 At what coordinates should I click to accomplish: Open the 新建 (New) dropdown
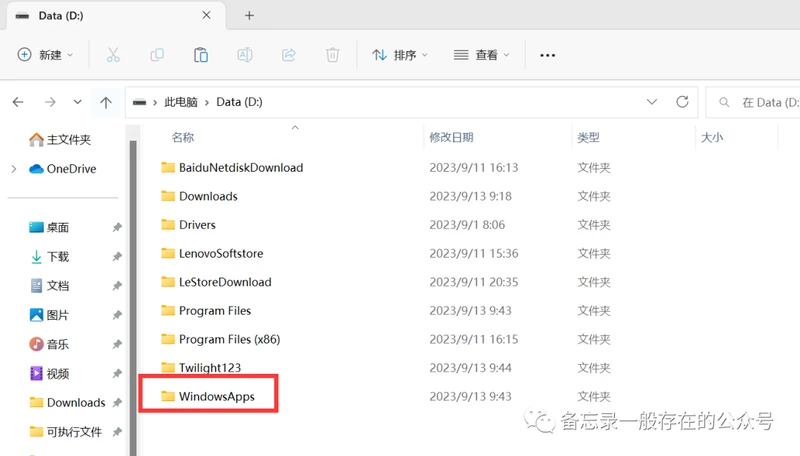pos(47,55)
